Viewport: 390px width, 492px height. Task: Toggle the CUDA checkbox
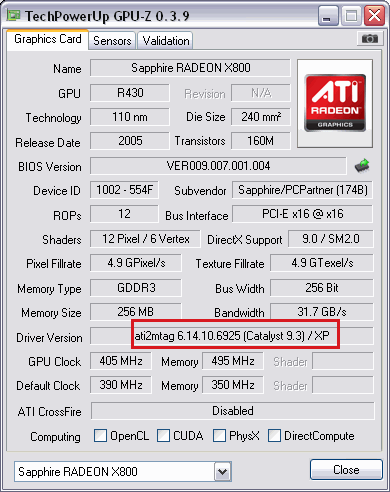point(163,436)
